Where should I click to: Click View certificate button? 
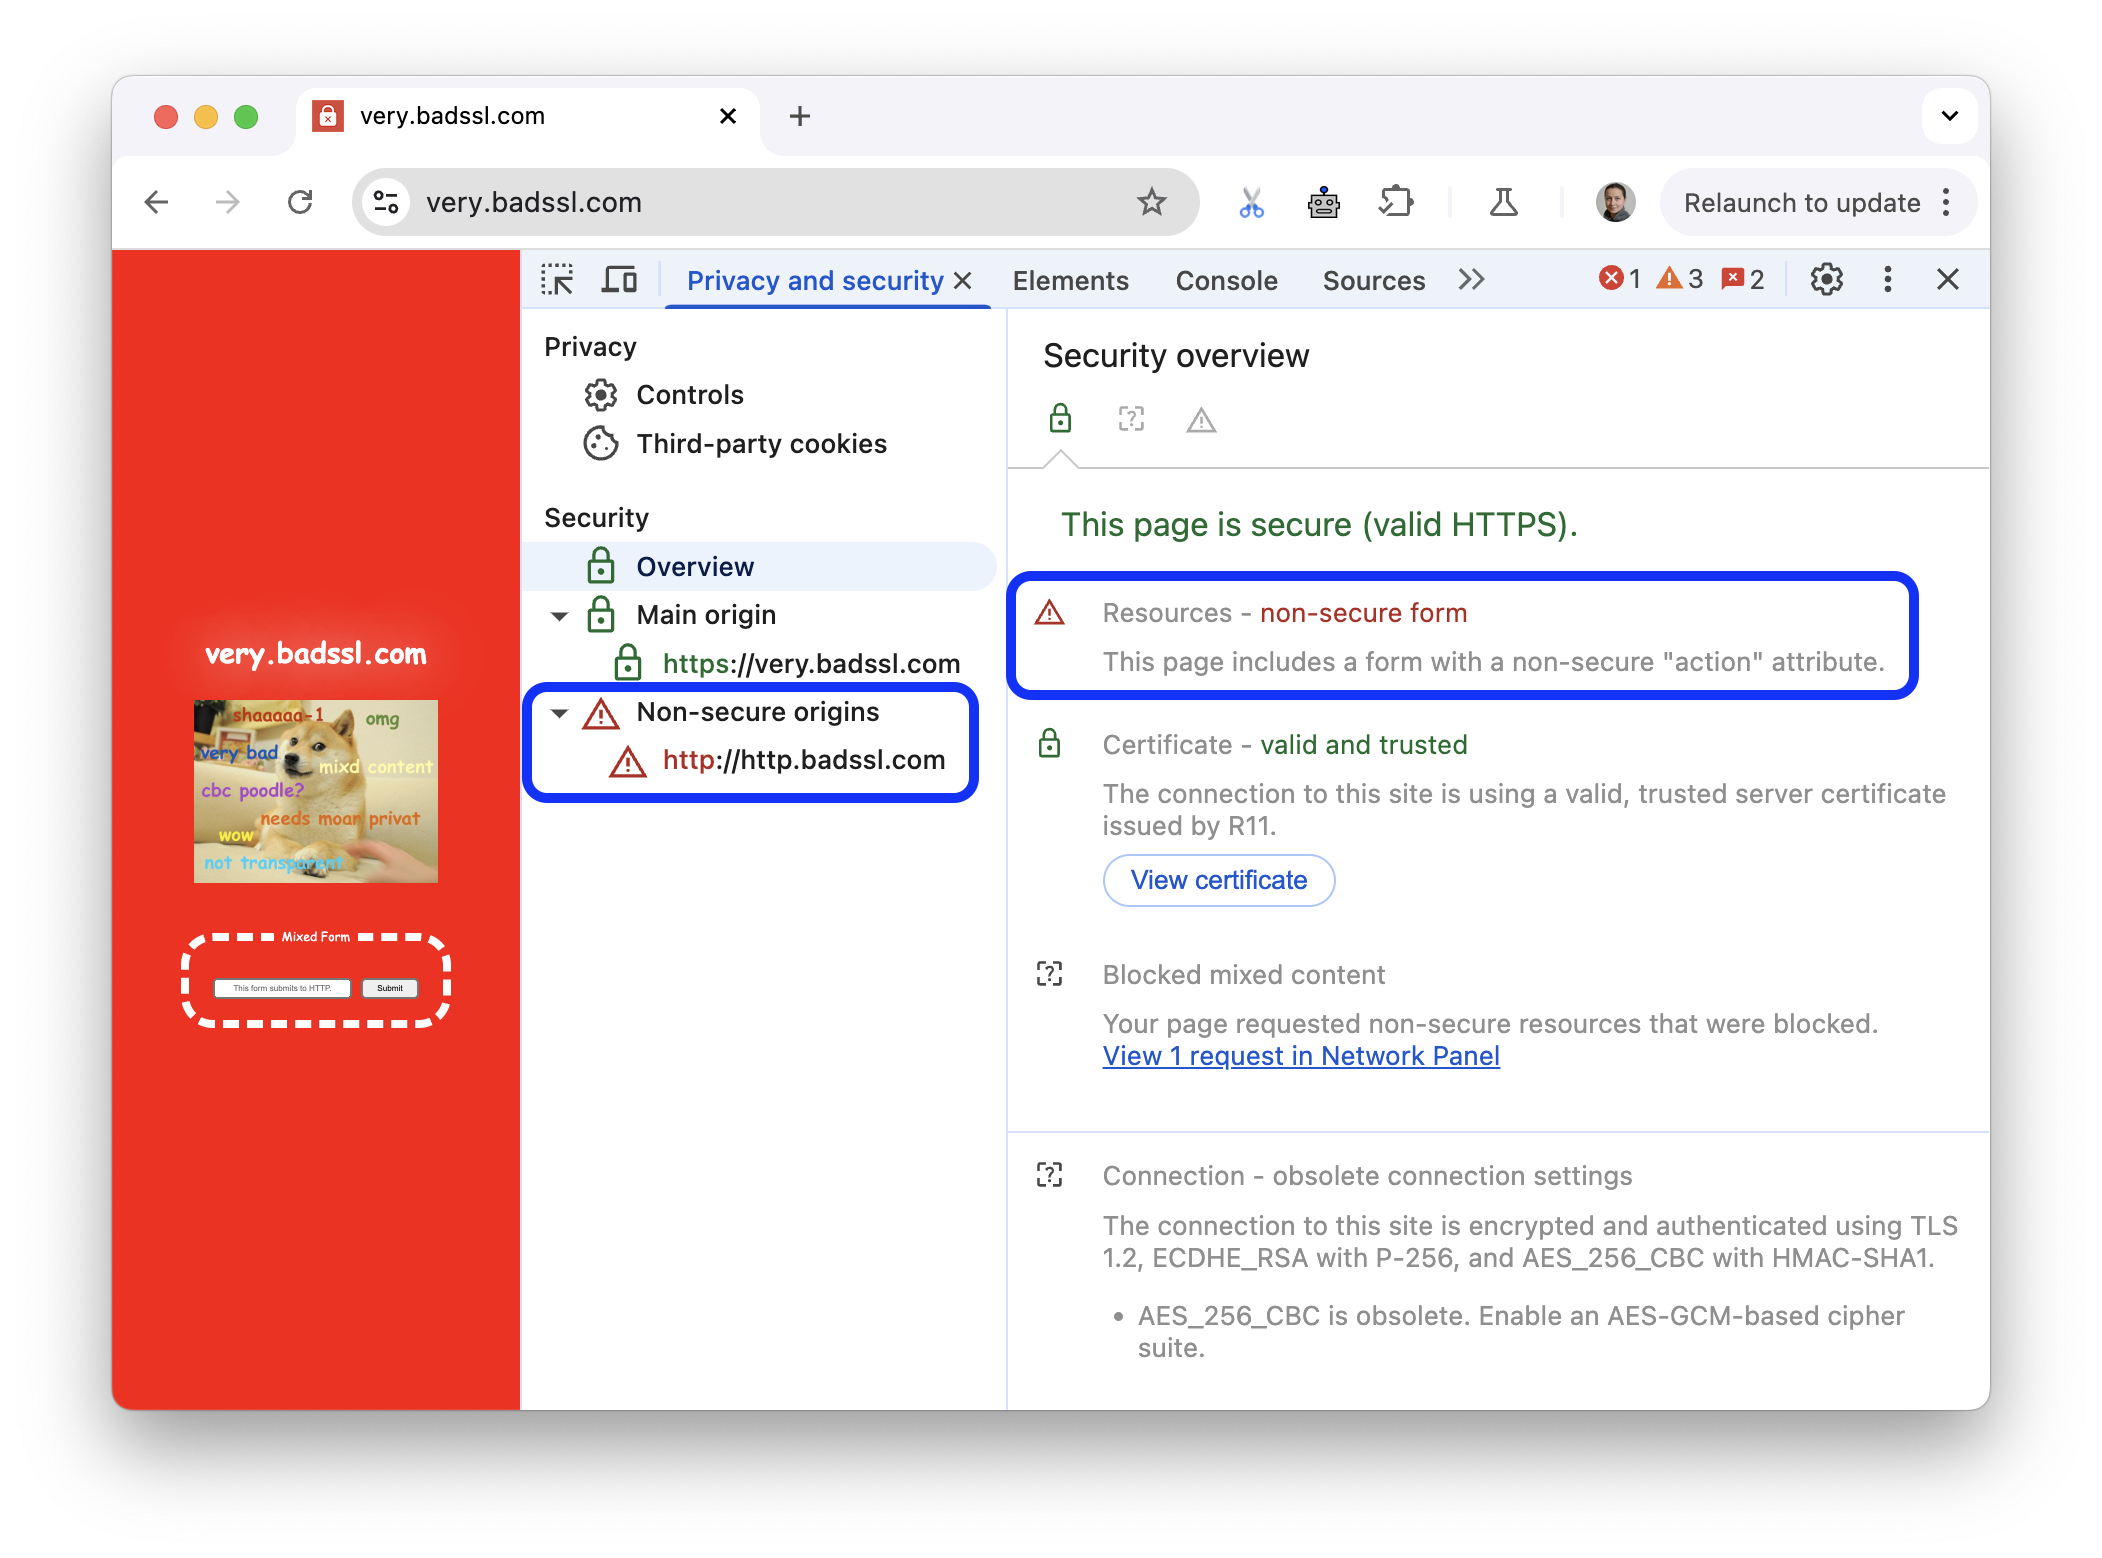[1217, 880]
